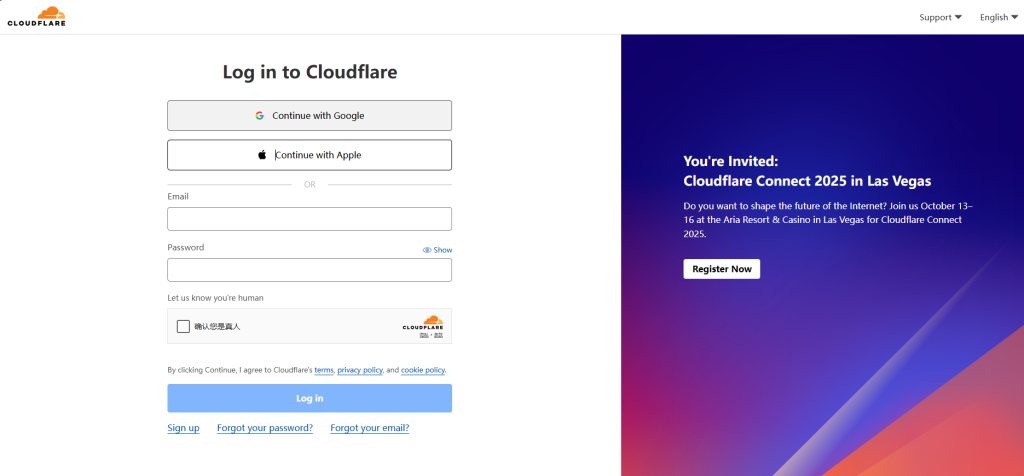
Task: Click the Register Now button
Action: tap(722, 269)
